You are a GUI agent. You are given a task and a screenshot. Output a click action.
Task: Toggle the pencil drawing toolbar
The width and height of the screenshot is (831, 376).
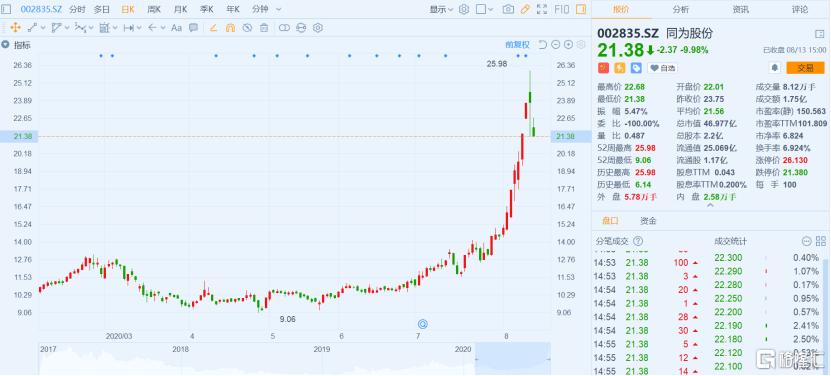[525, 9]
